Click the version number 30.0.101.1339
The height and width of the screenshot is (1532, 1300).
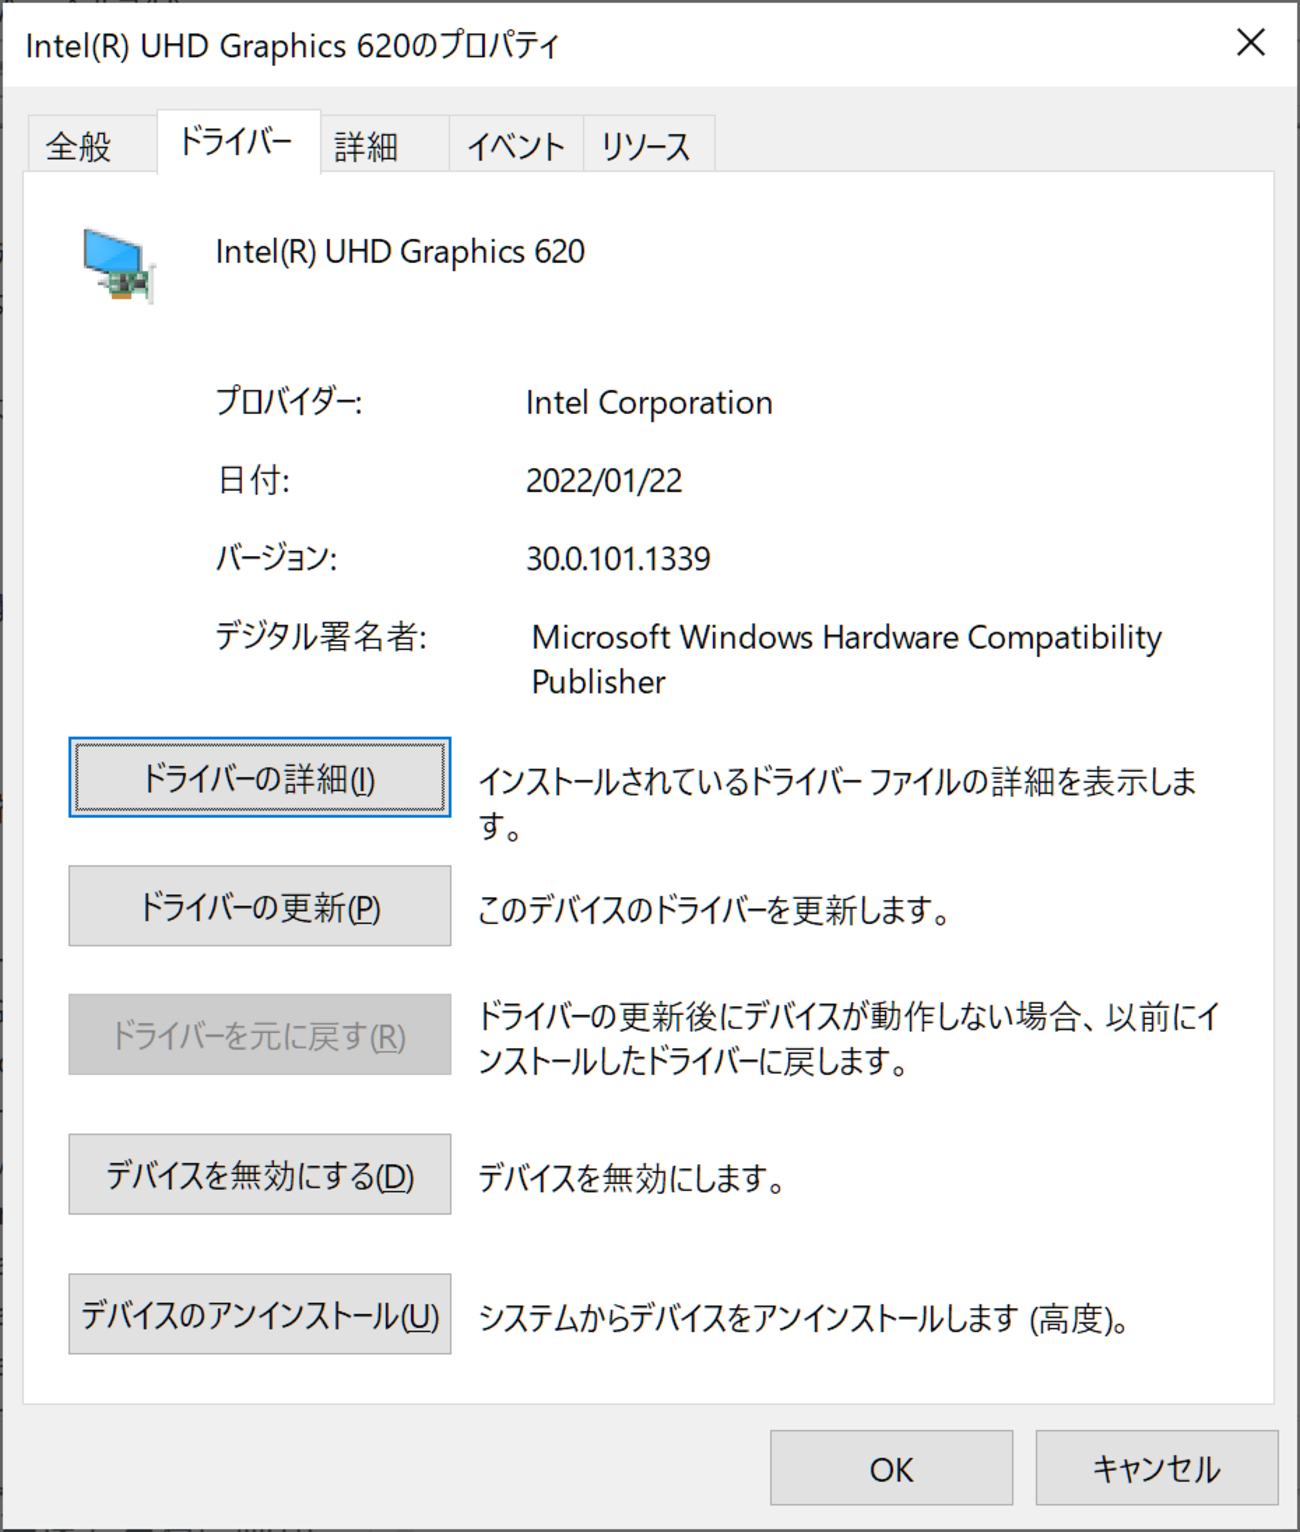618,559
